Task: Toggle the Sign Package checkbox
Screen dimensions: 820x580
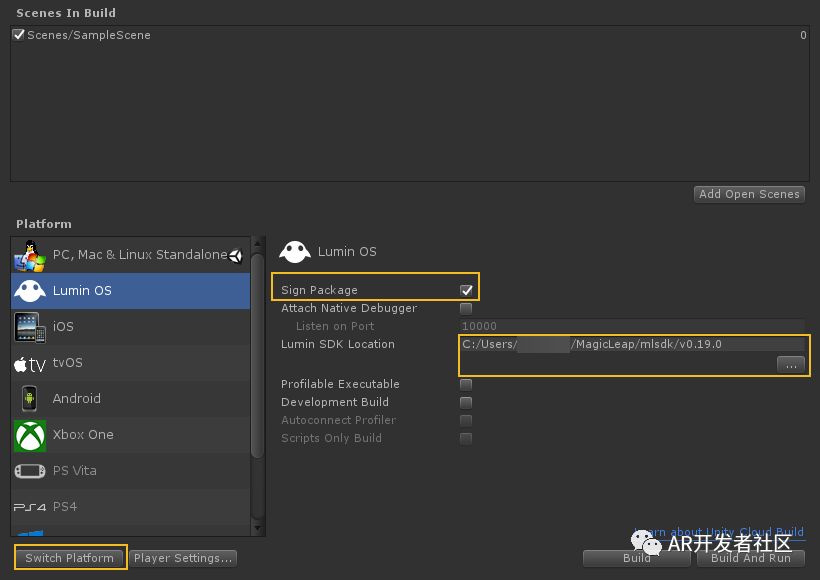Action: pos(466,290)
